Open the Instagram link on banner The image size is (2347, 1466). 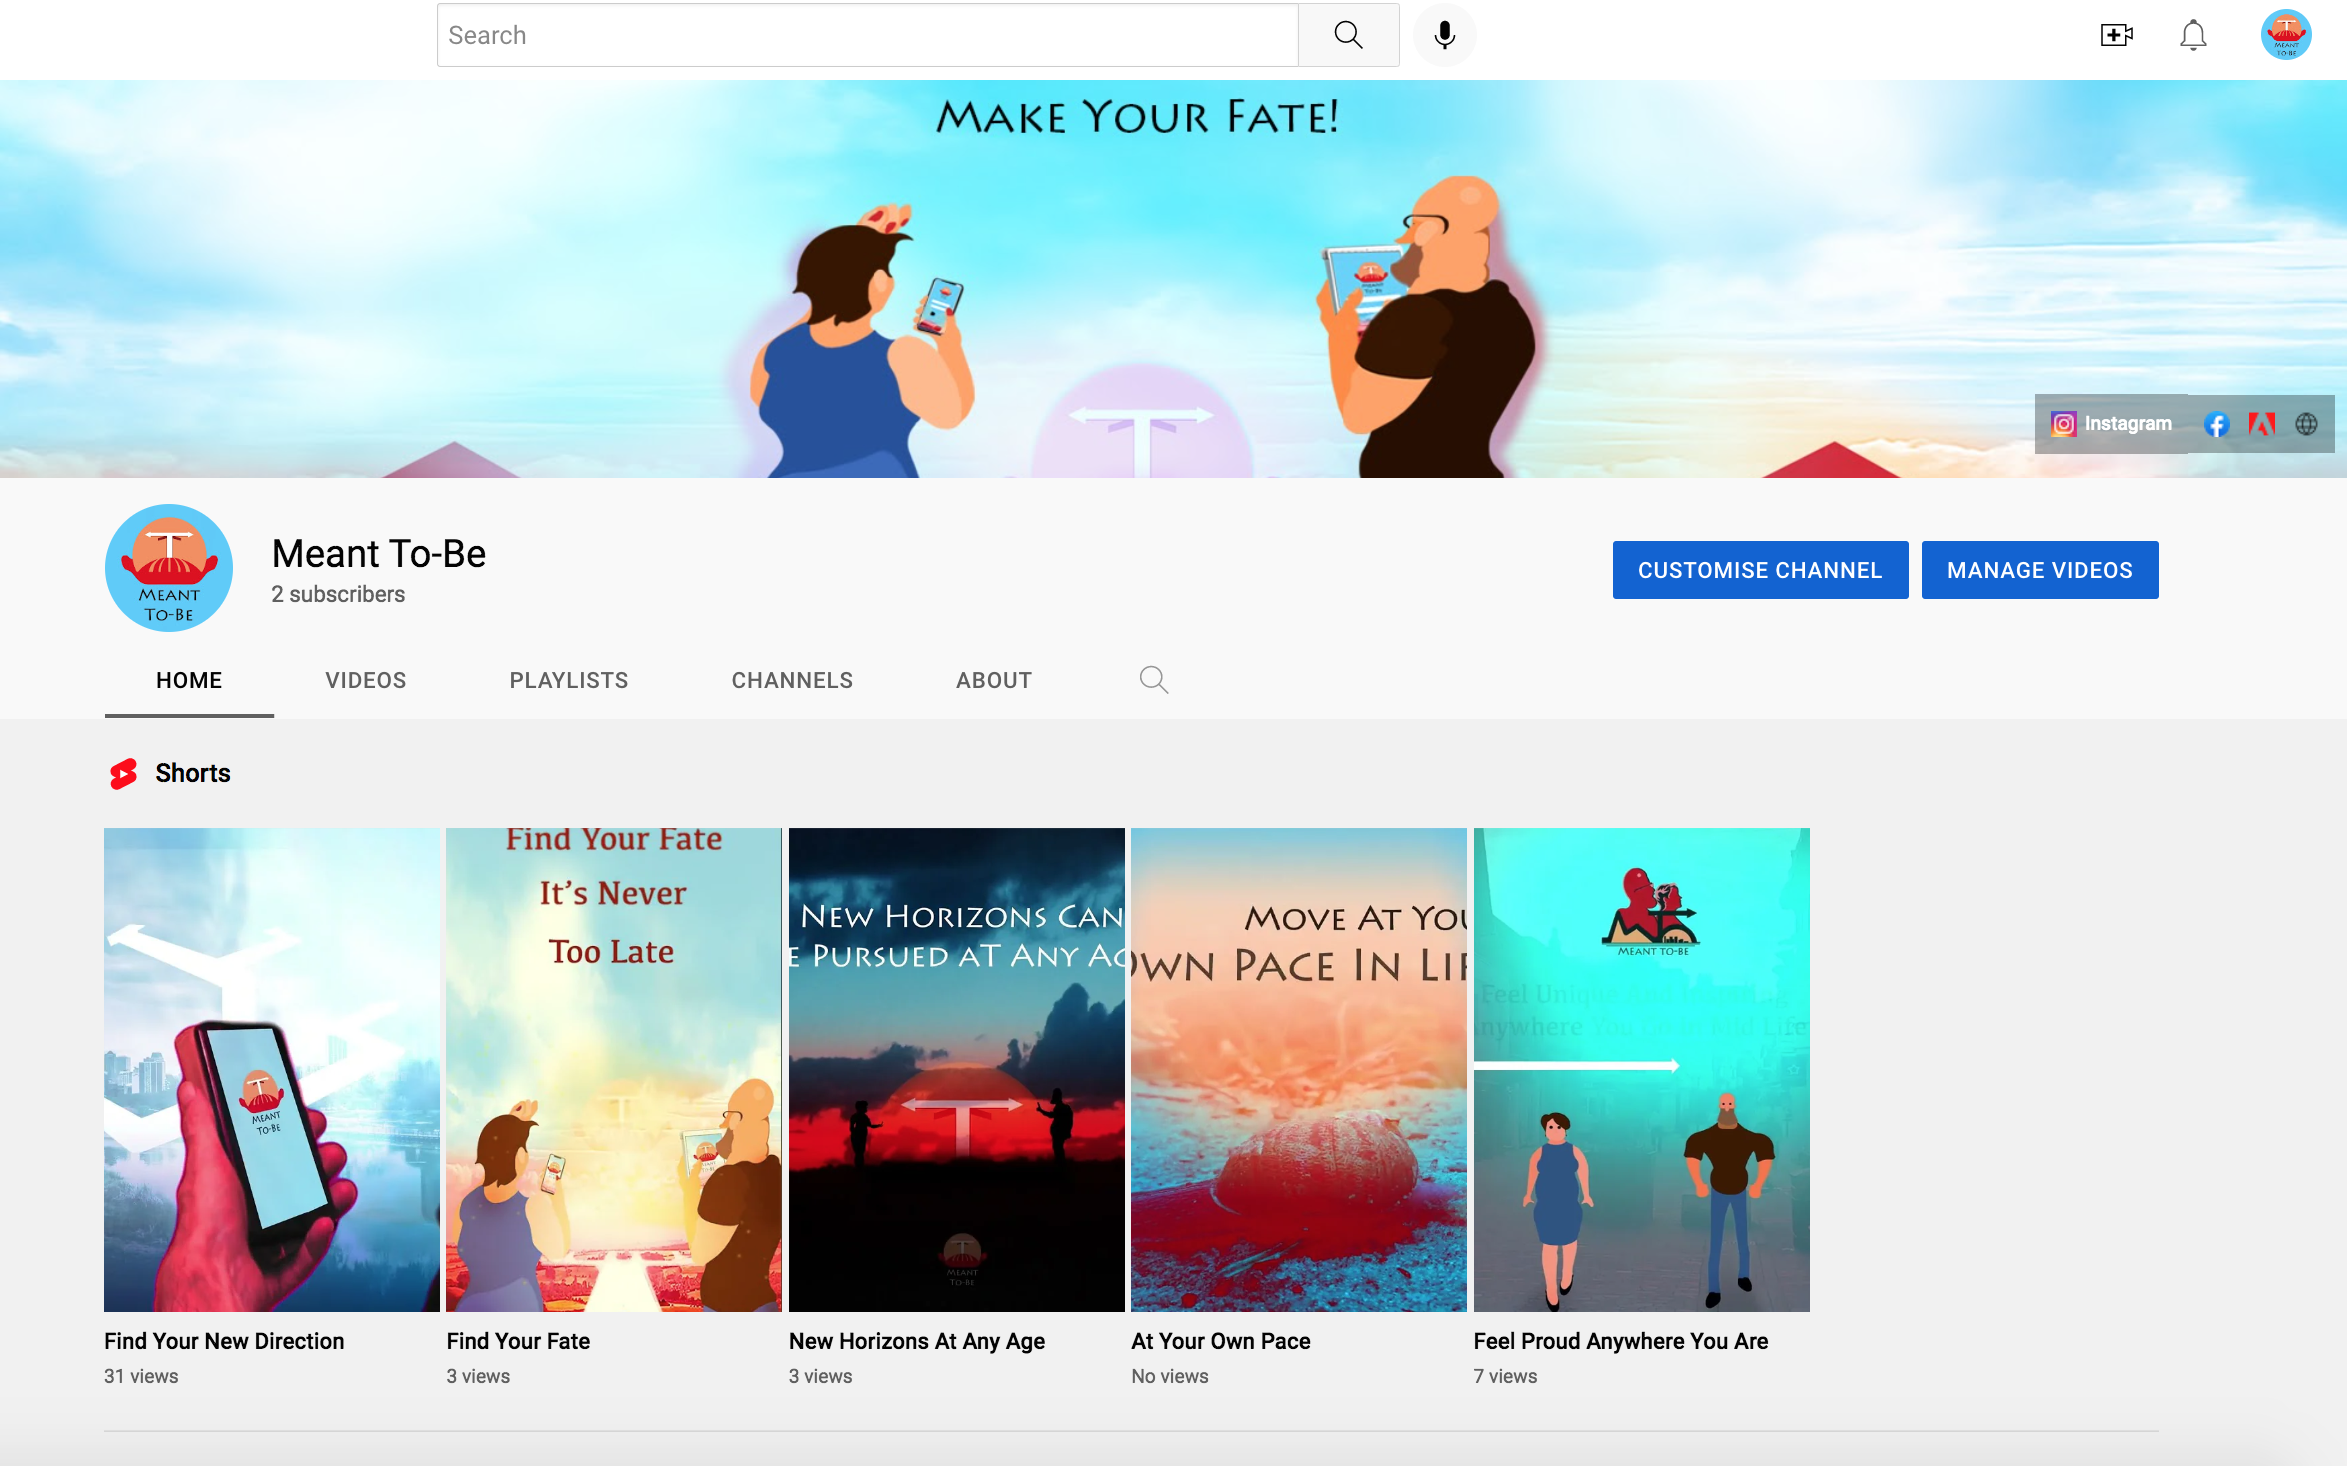click(2111, 424)
